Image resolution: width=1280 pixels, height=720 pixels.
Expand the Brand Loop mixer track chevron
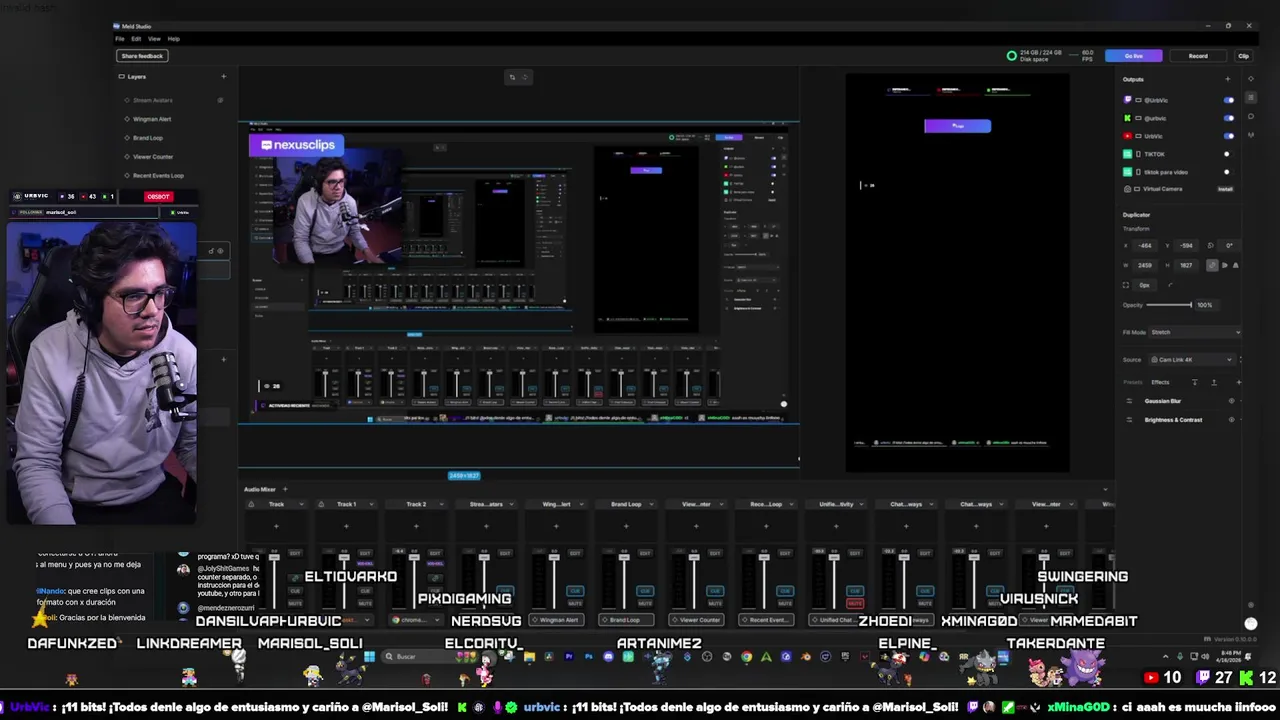click(651, 504)
